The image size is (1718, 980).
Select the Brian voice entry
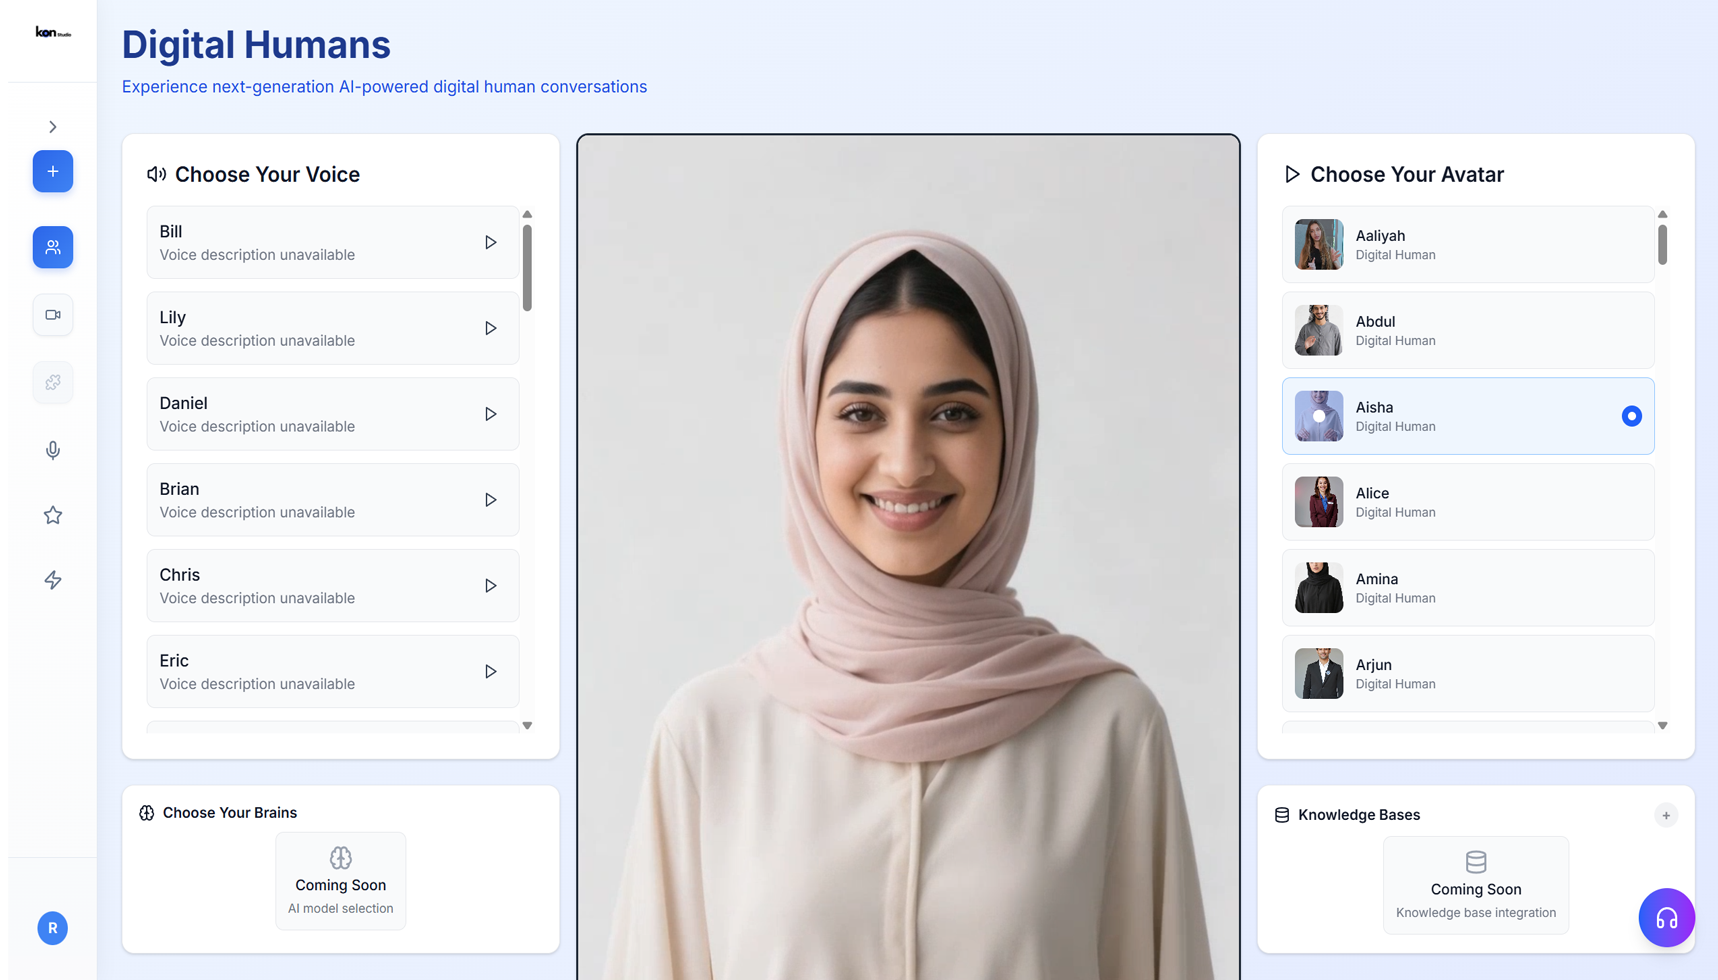pos(310,500)
